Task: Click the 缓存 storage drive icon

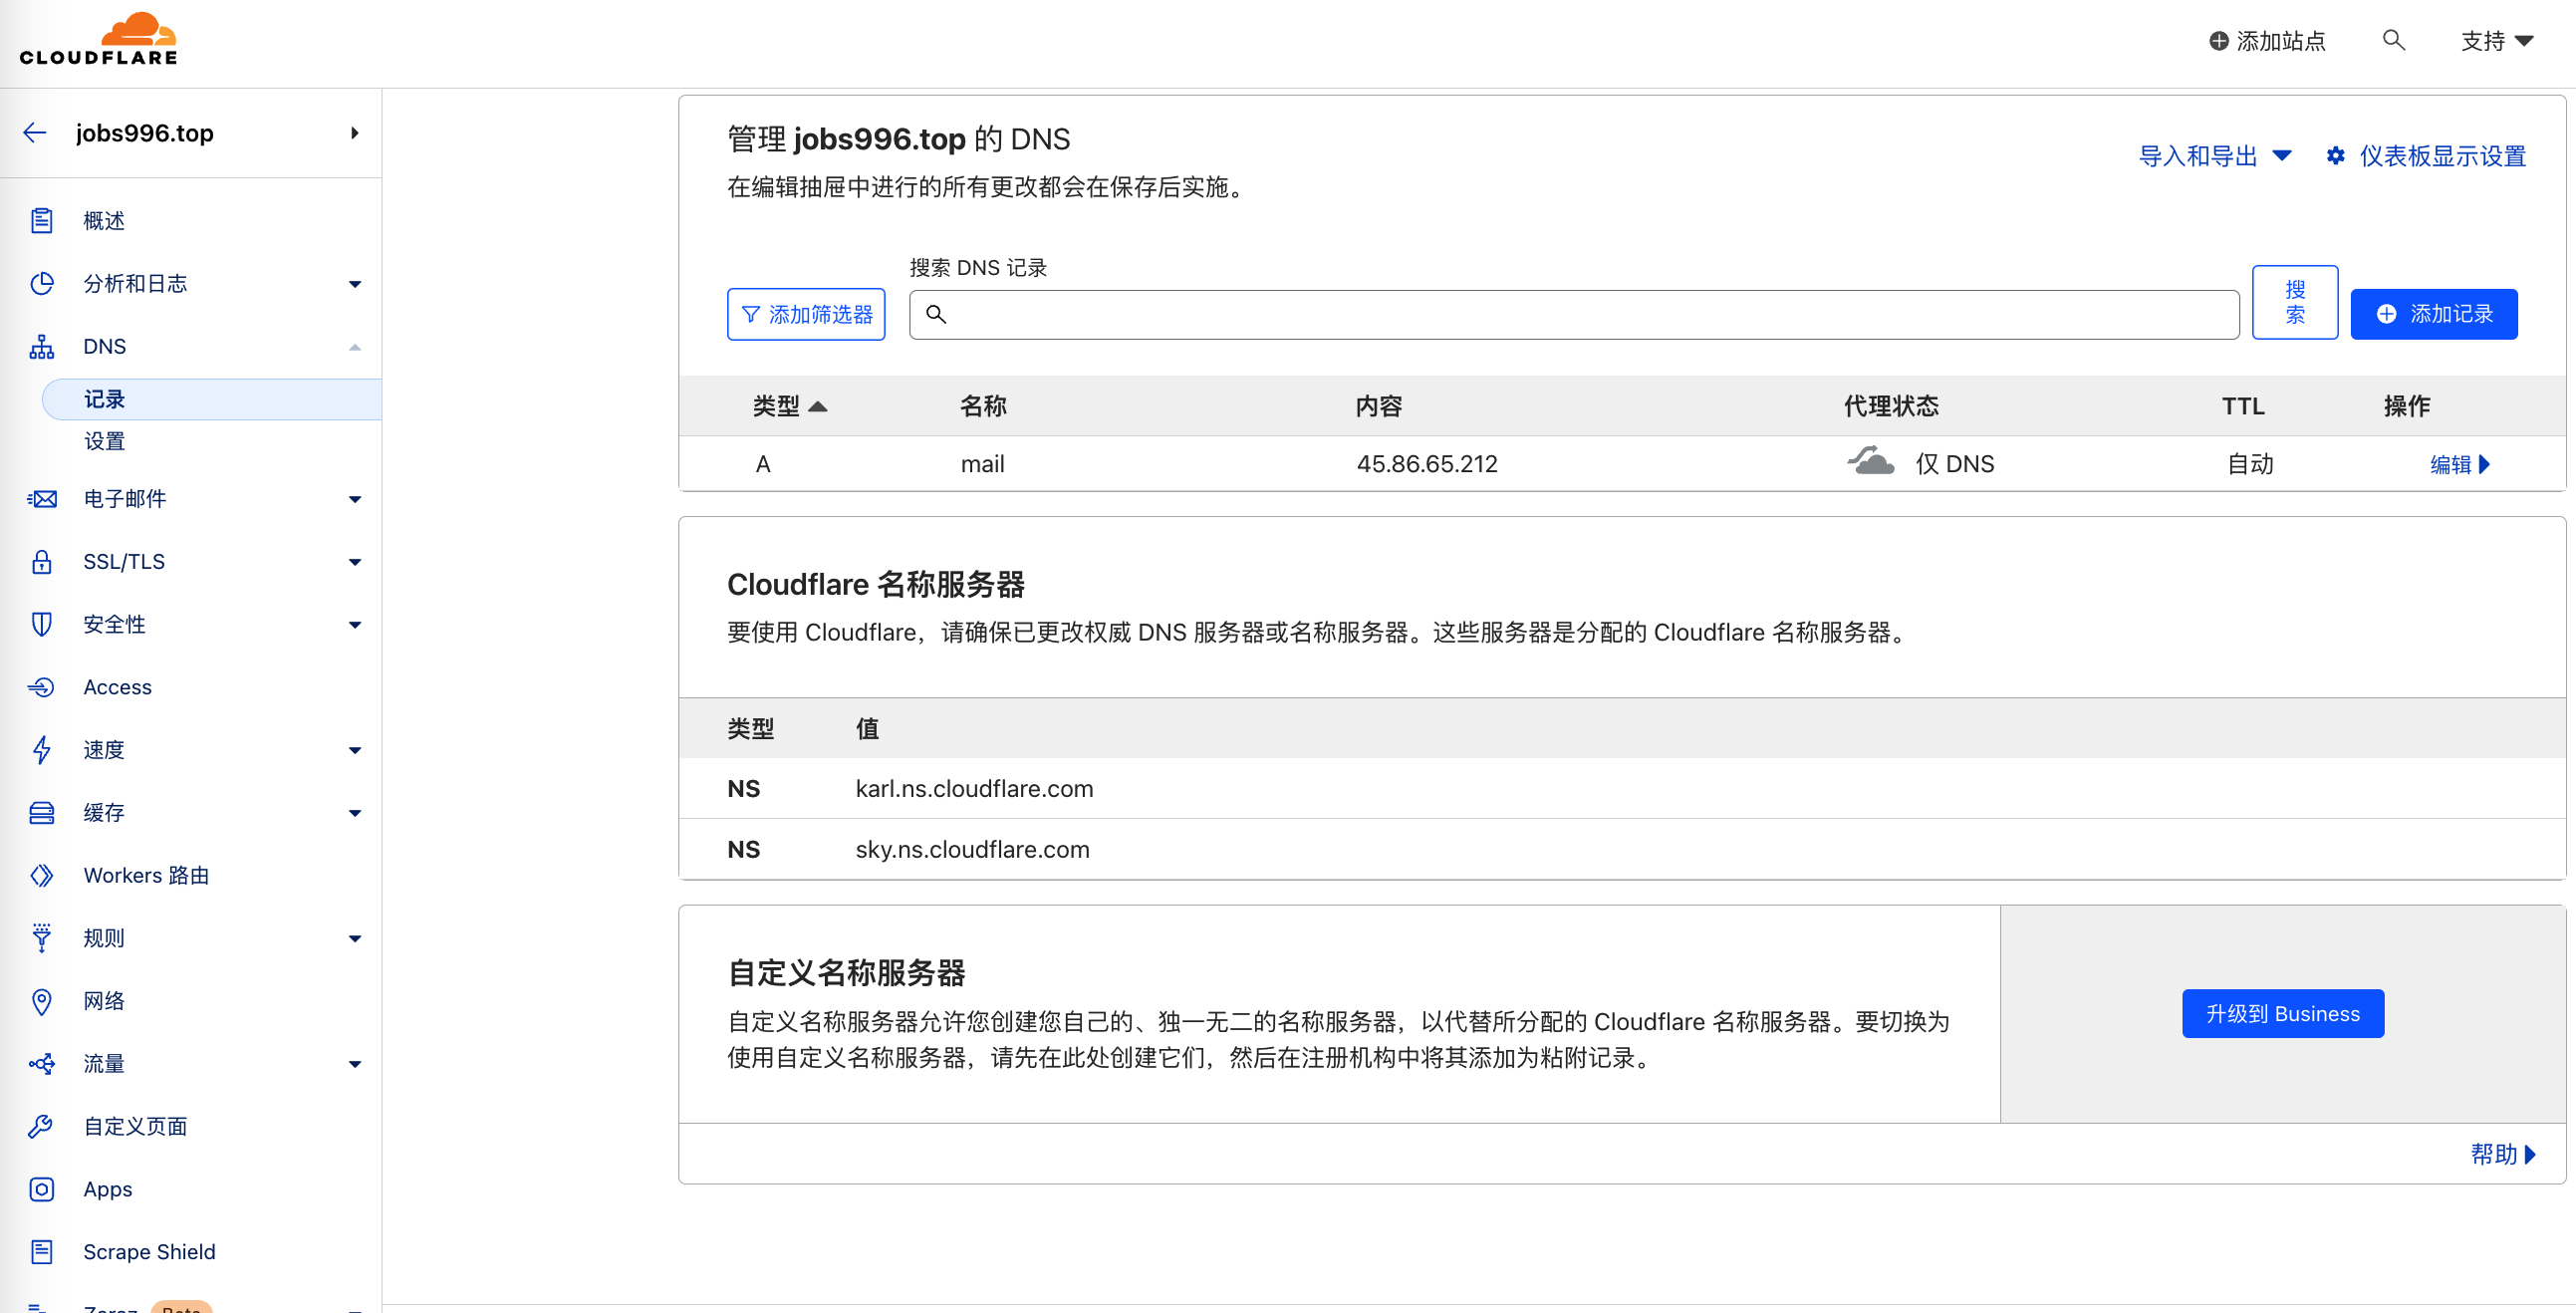Action: point(41,813)
